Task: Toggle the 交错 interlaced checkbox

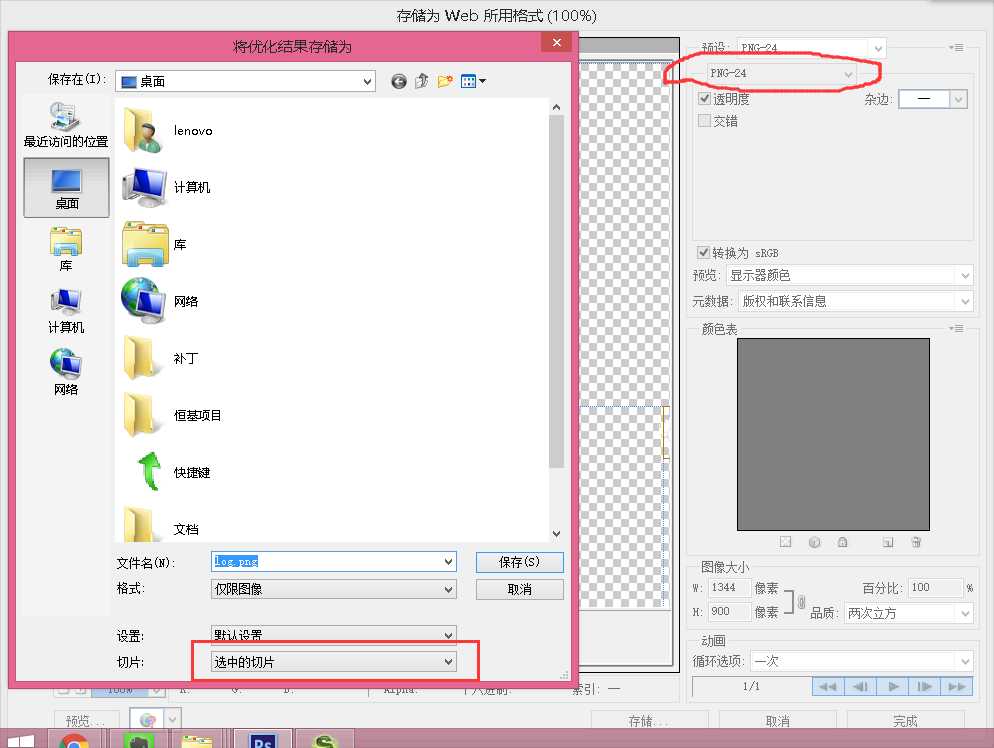Action: (x=704, y=120)
